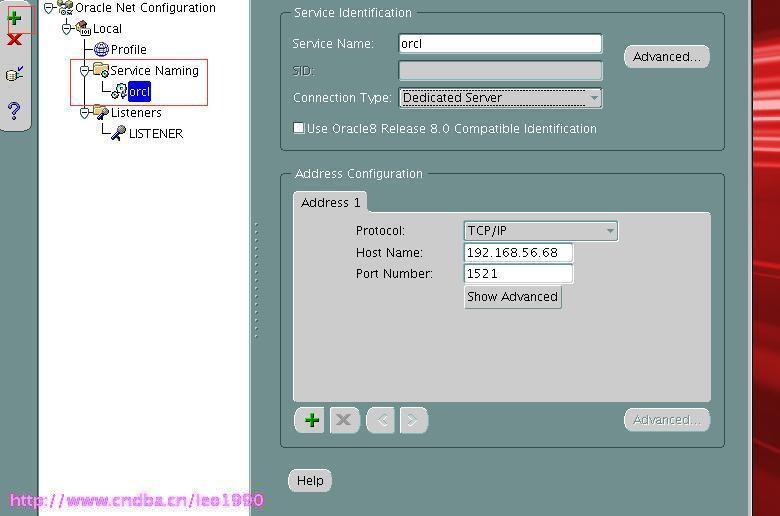The image size is (780, 516).
Task: Click the disabled SID field
Action: [500, 71]
